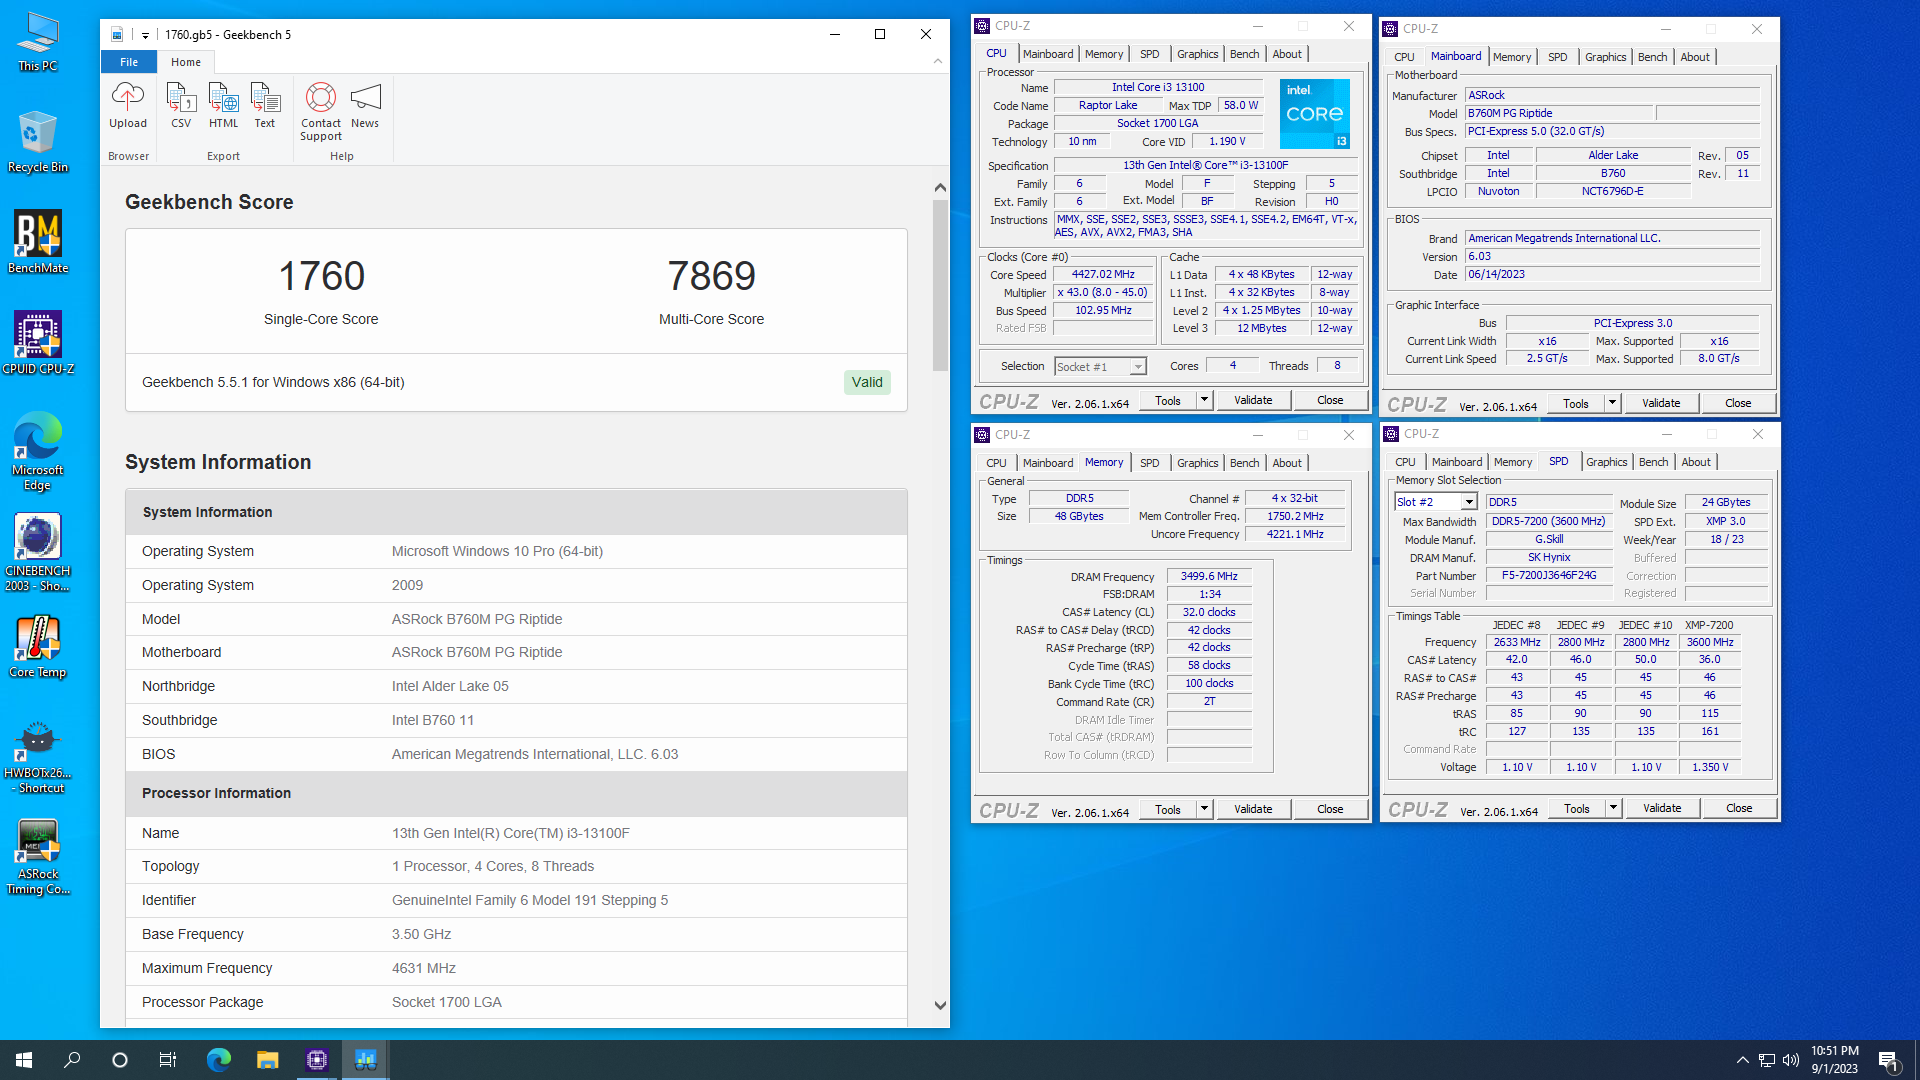Open the volume control in system tray
1920x1080 pixels.
(x=1791, y=1060)
